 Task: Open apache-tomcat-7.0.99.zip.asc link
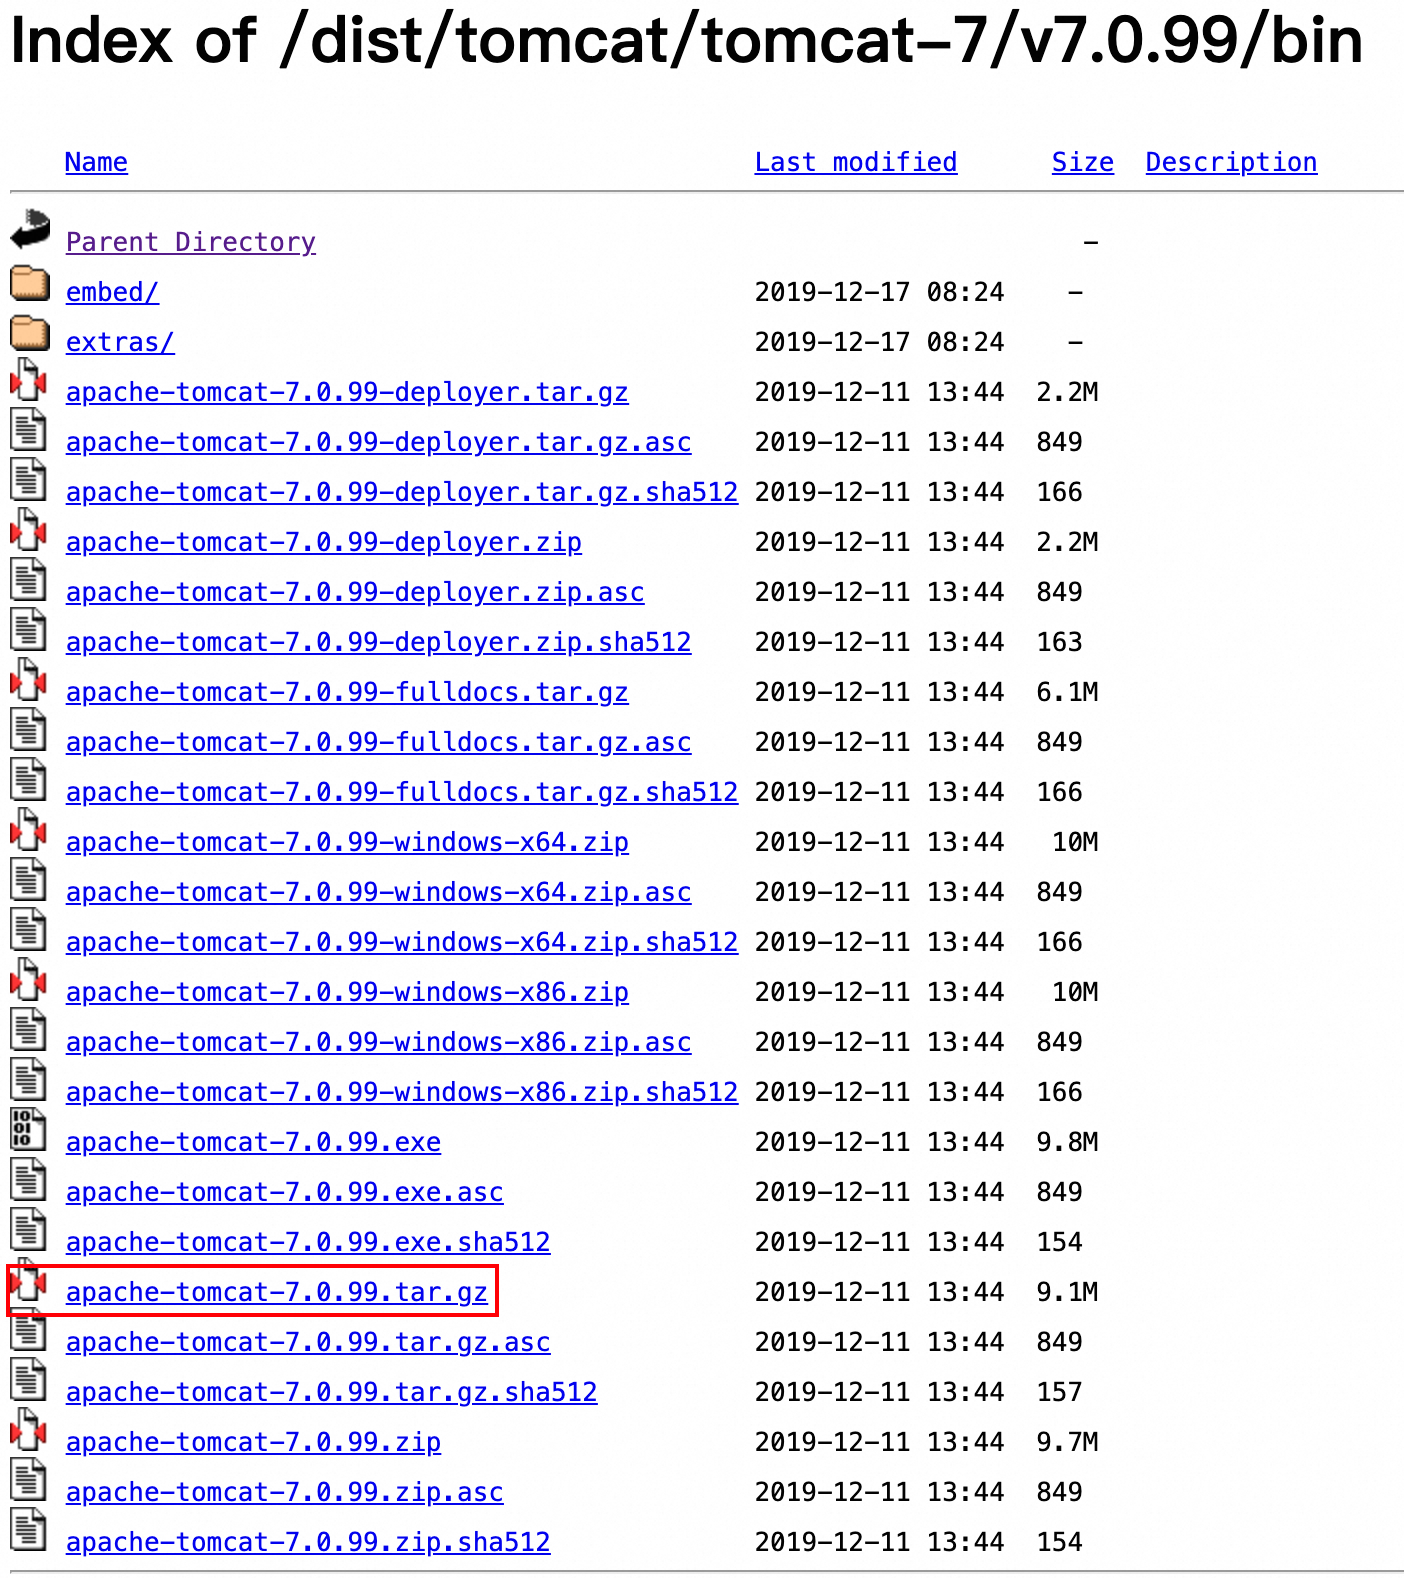tap(285, 1492)
